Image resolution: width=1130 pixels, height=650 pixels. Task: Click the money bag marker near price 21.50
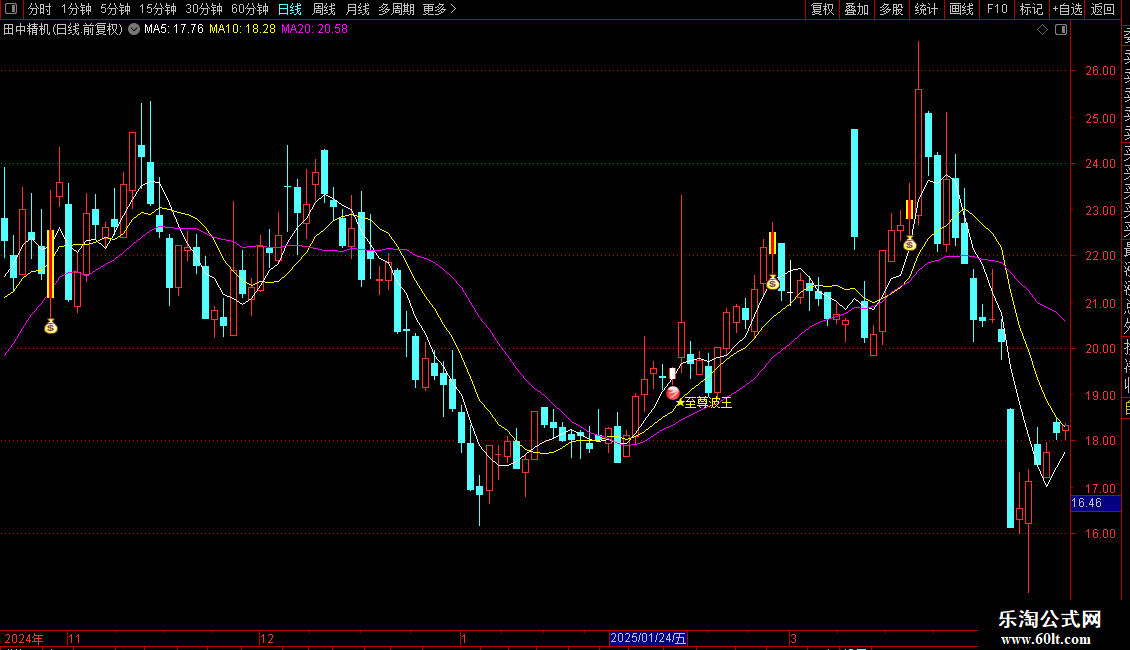773,282
